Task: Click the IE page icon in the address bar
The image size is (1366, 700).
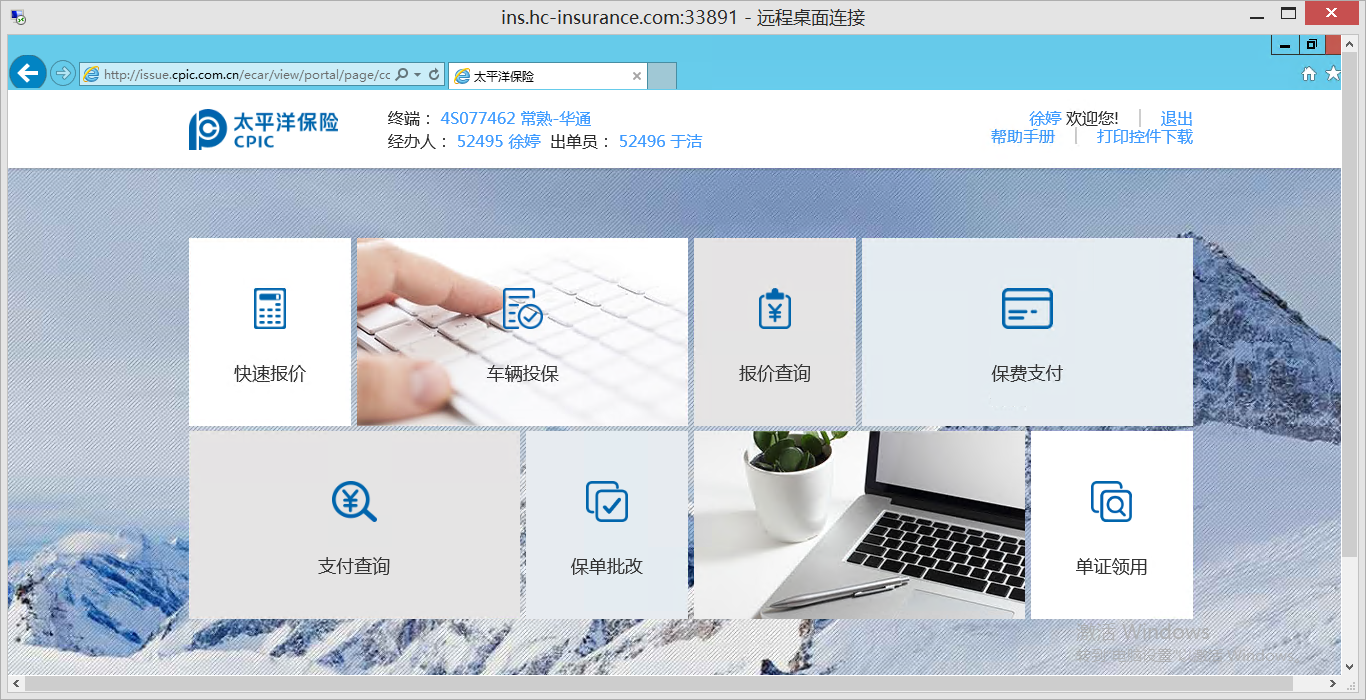Action: [92, 74]
